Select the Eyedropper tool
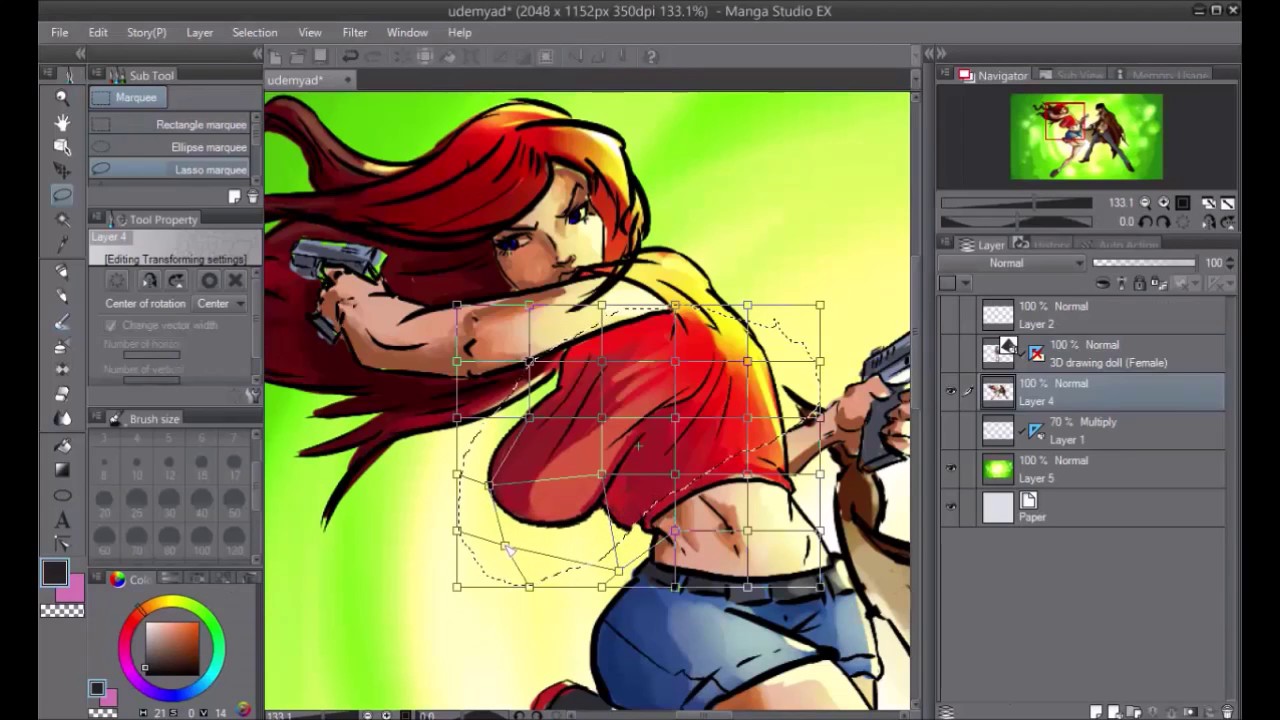Image resolution: width=1280 pixels, height=720 pixels. click(x=62, y=244)
